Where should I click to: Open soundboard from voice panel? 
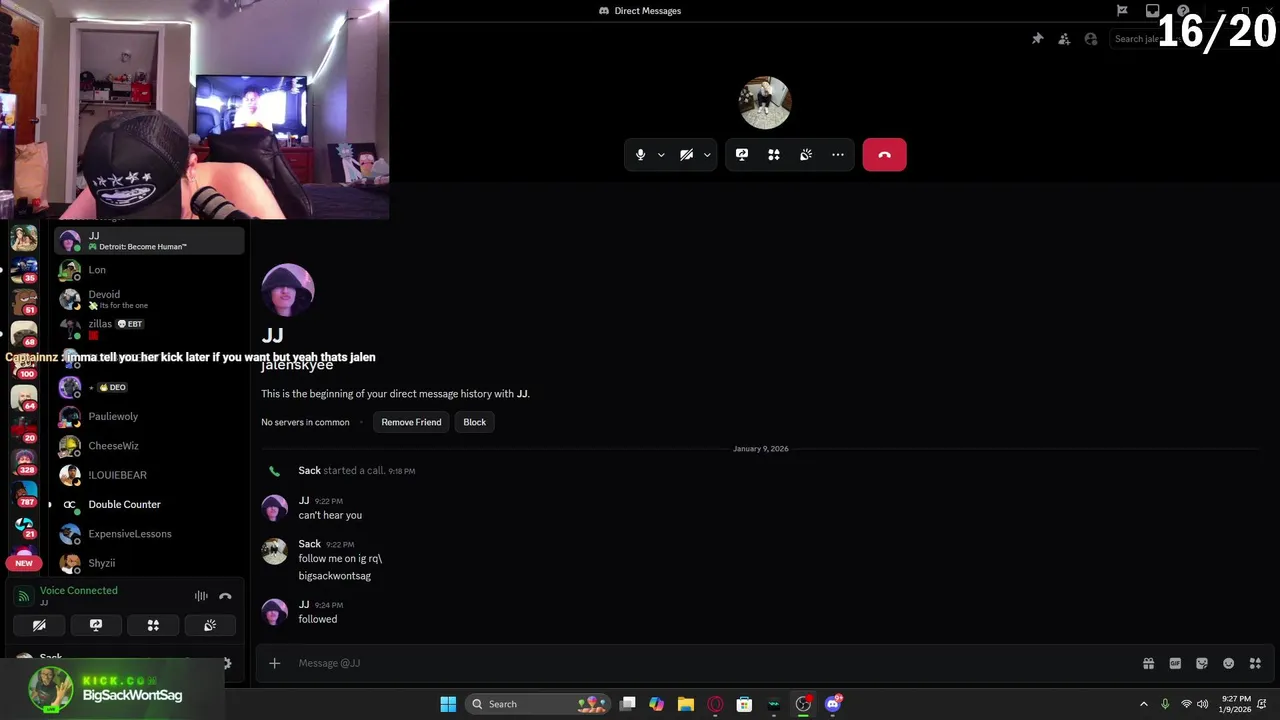pyautogui.click(x=210, y=625)
